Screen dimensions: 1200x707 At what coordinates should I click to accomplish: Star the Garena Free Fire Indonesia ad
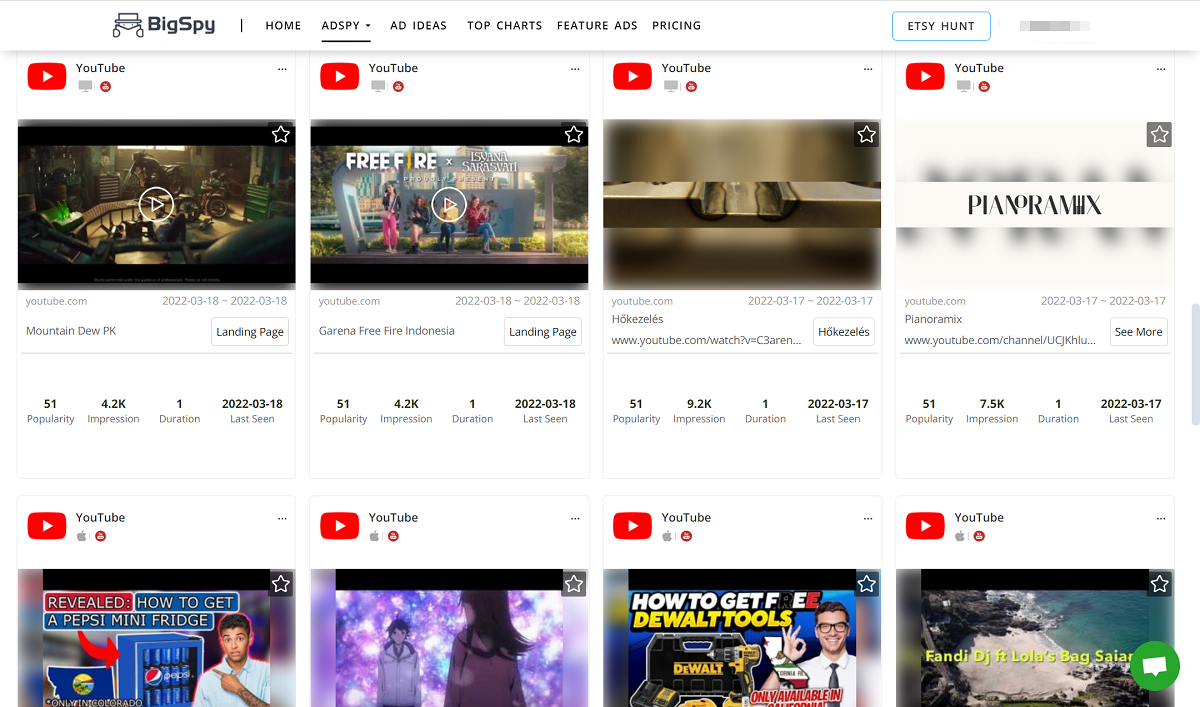tap(574, 134)
